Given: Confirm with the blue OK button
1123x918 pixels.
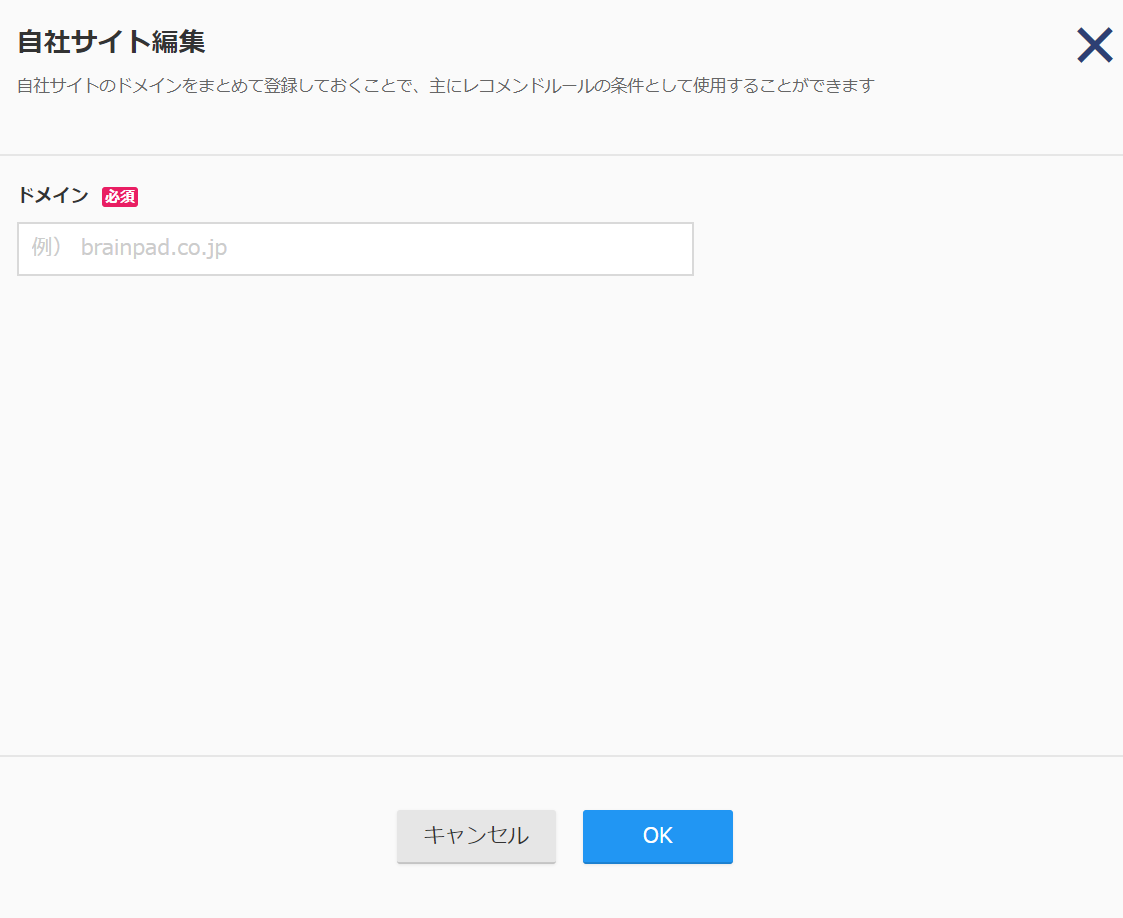Looking at the screenshot, I should pos(657,836).
